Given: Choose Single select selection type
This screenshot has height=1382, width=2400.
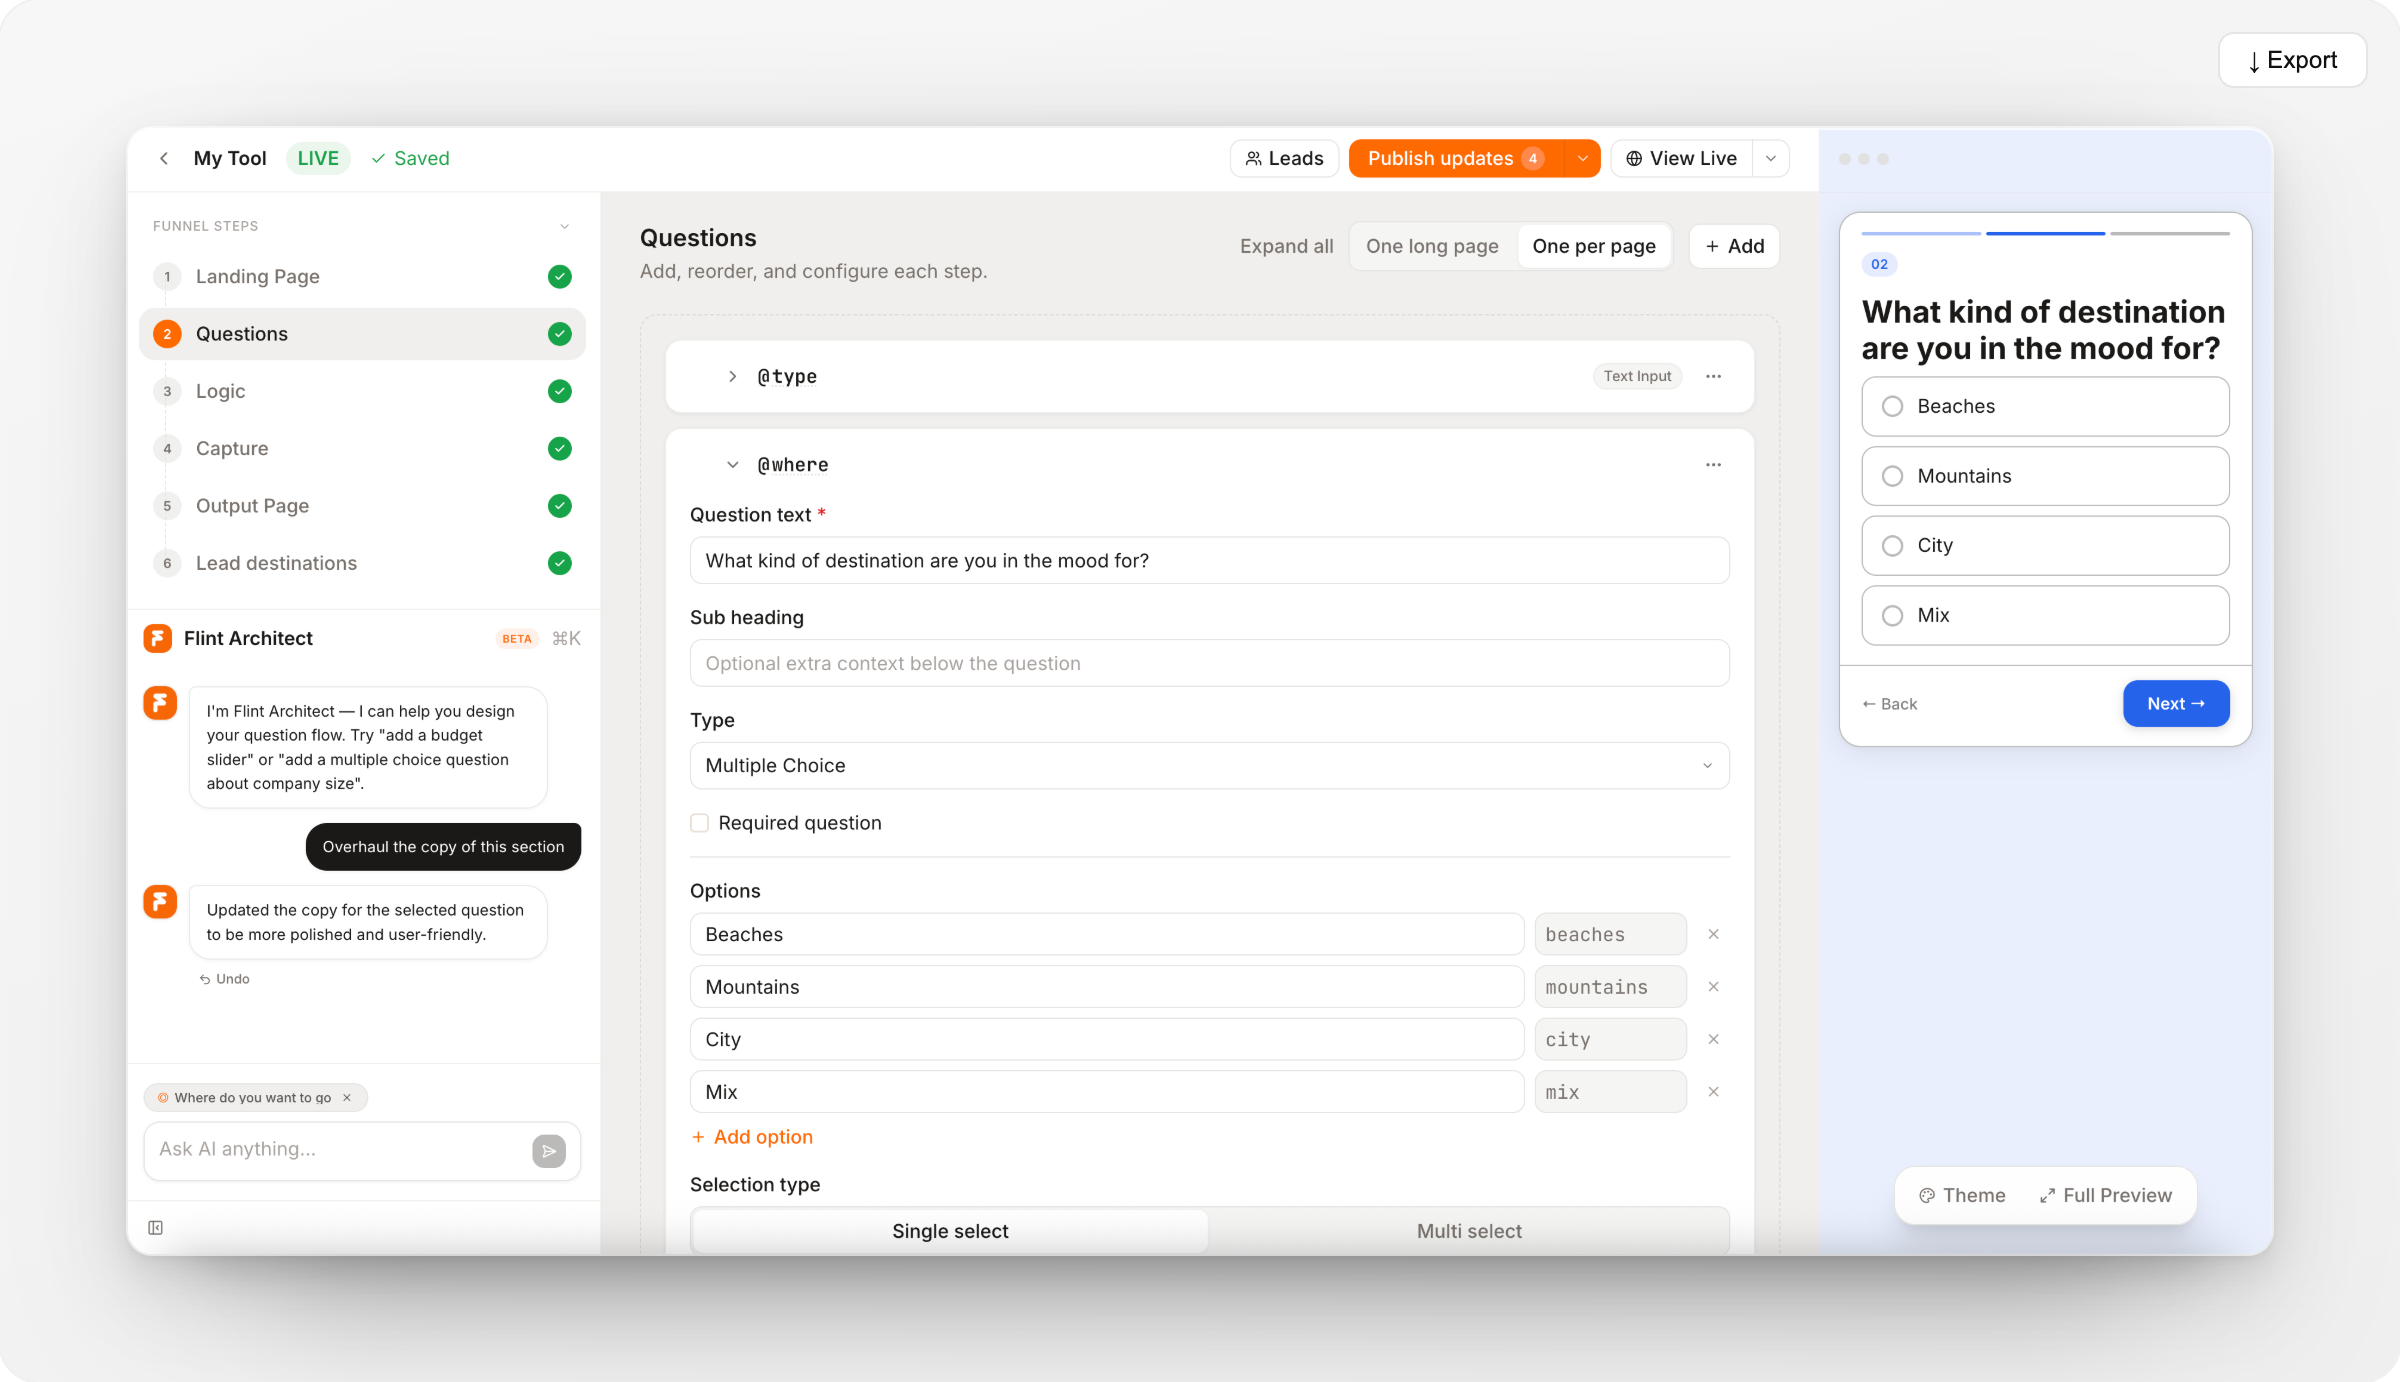Looking at the screenshot, I should [x=950, y=1231].
